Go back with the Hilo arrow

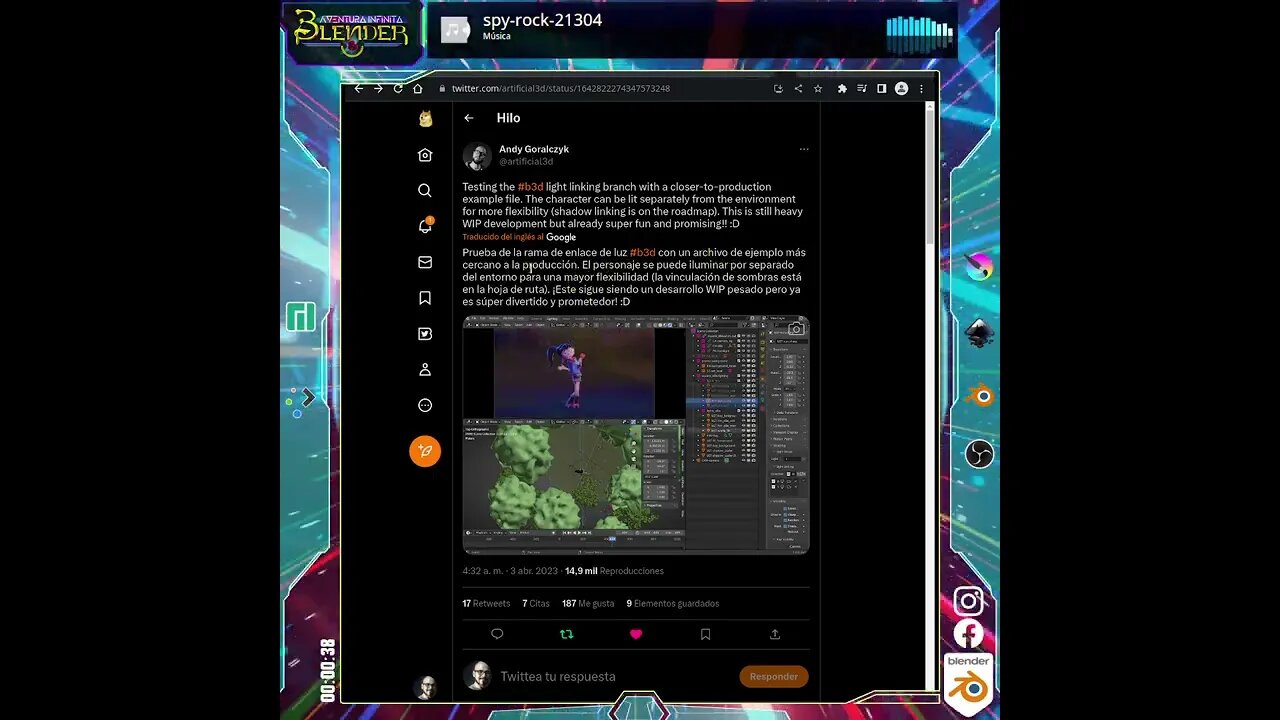pyautogui.click(x=469, y=118)
